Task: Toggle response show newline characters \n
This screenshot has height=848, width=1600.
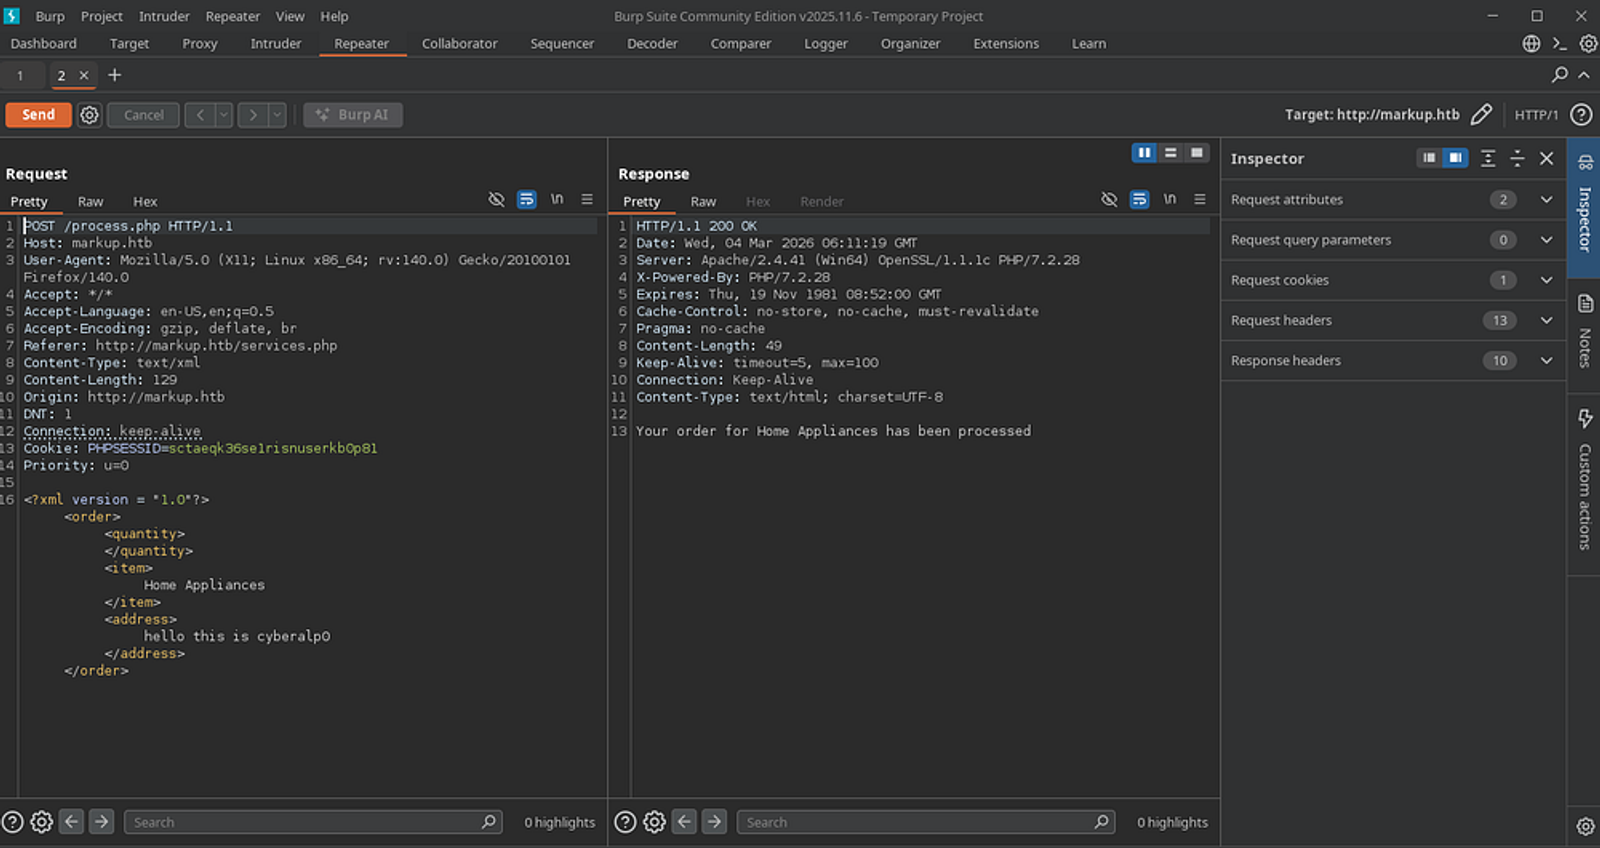Action: (1170, 199)
